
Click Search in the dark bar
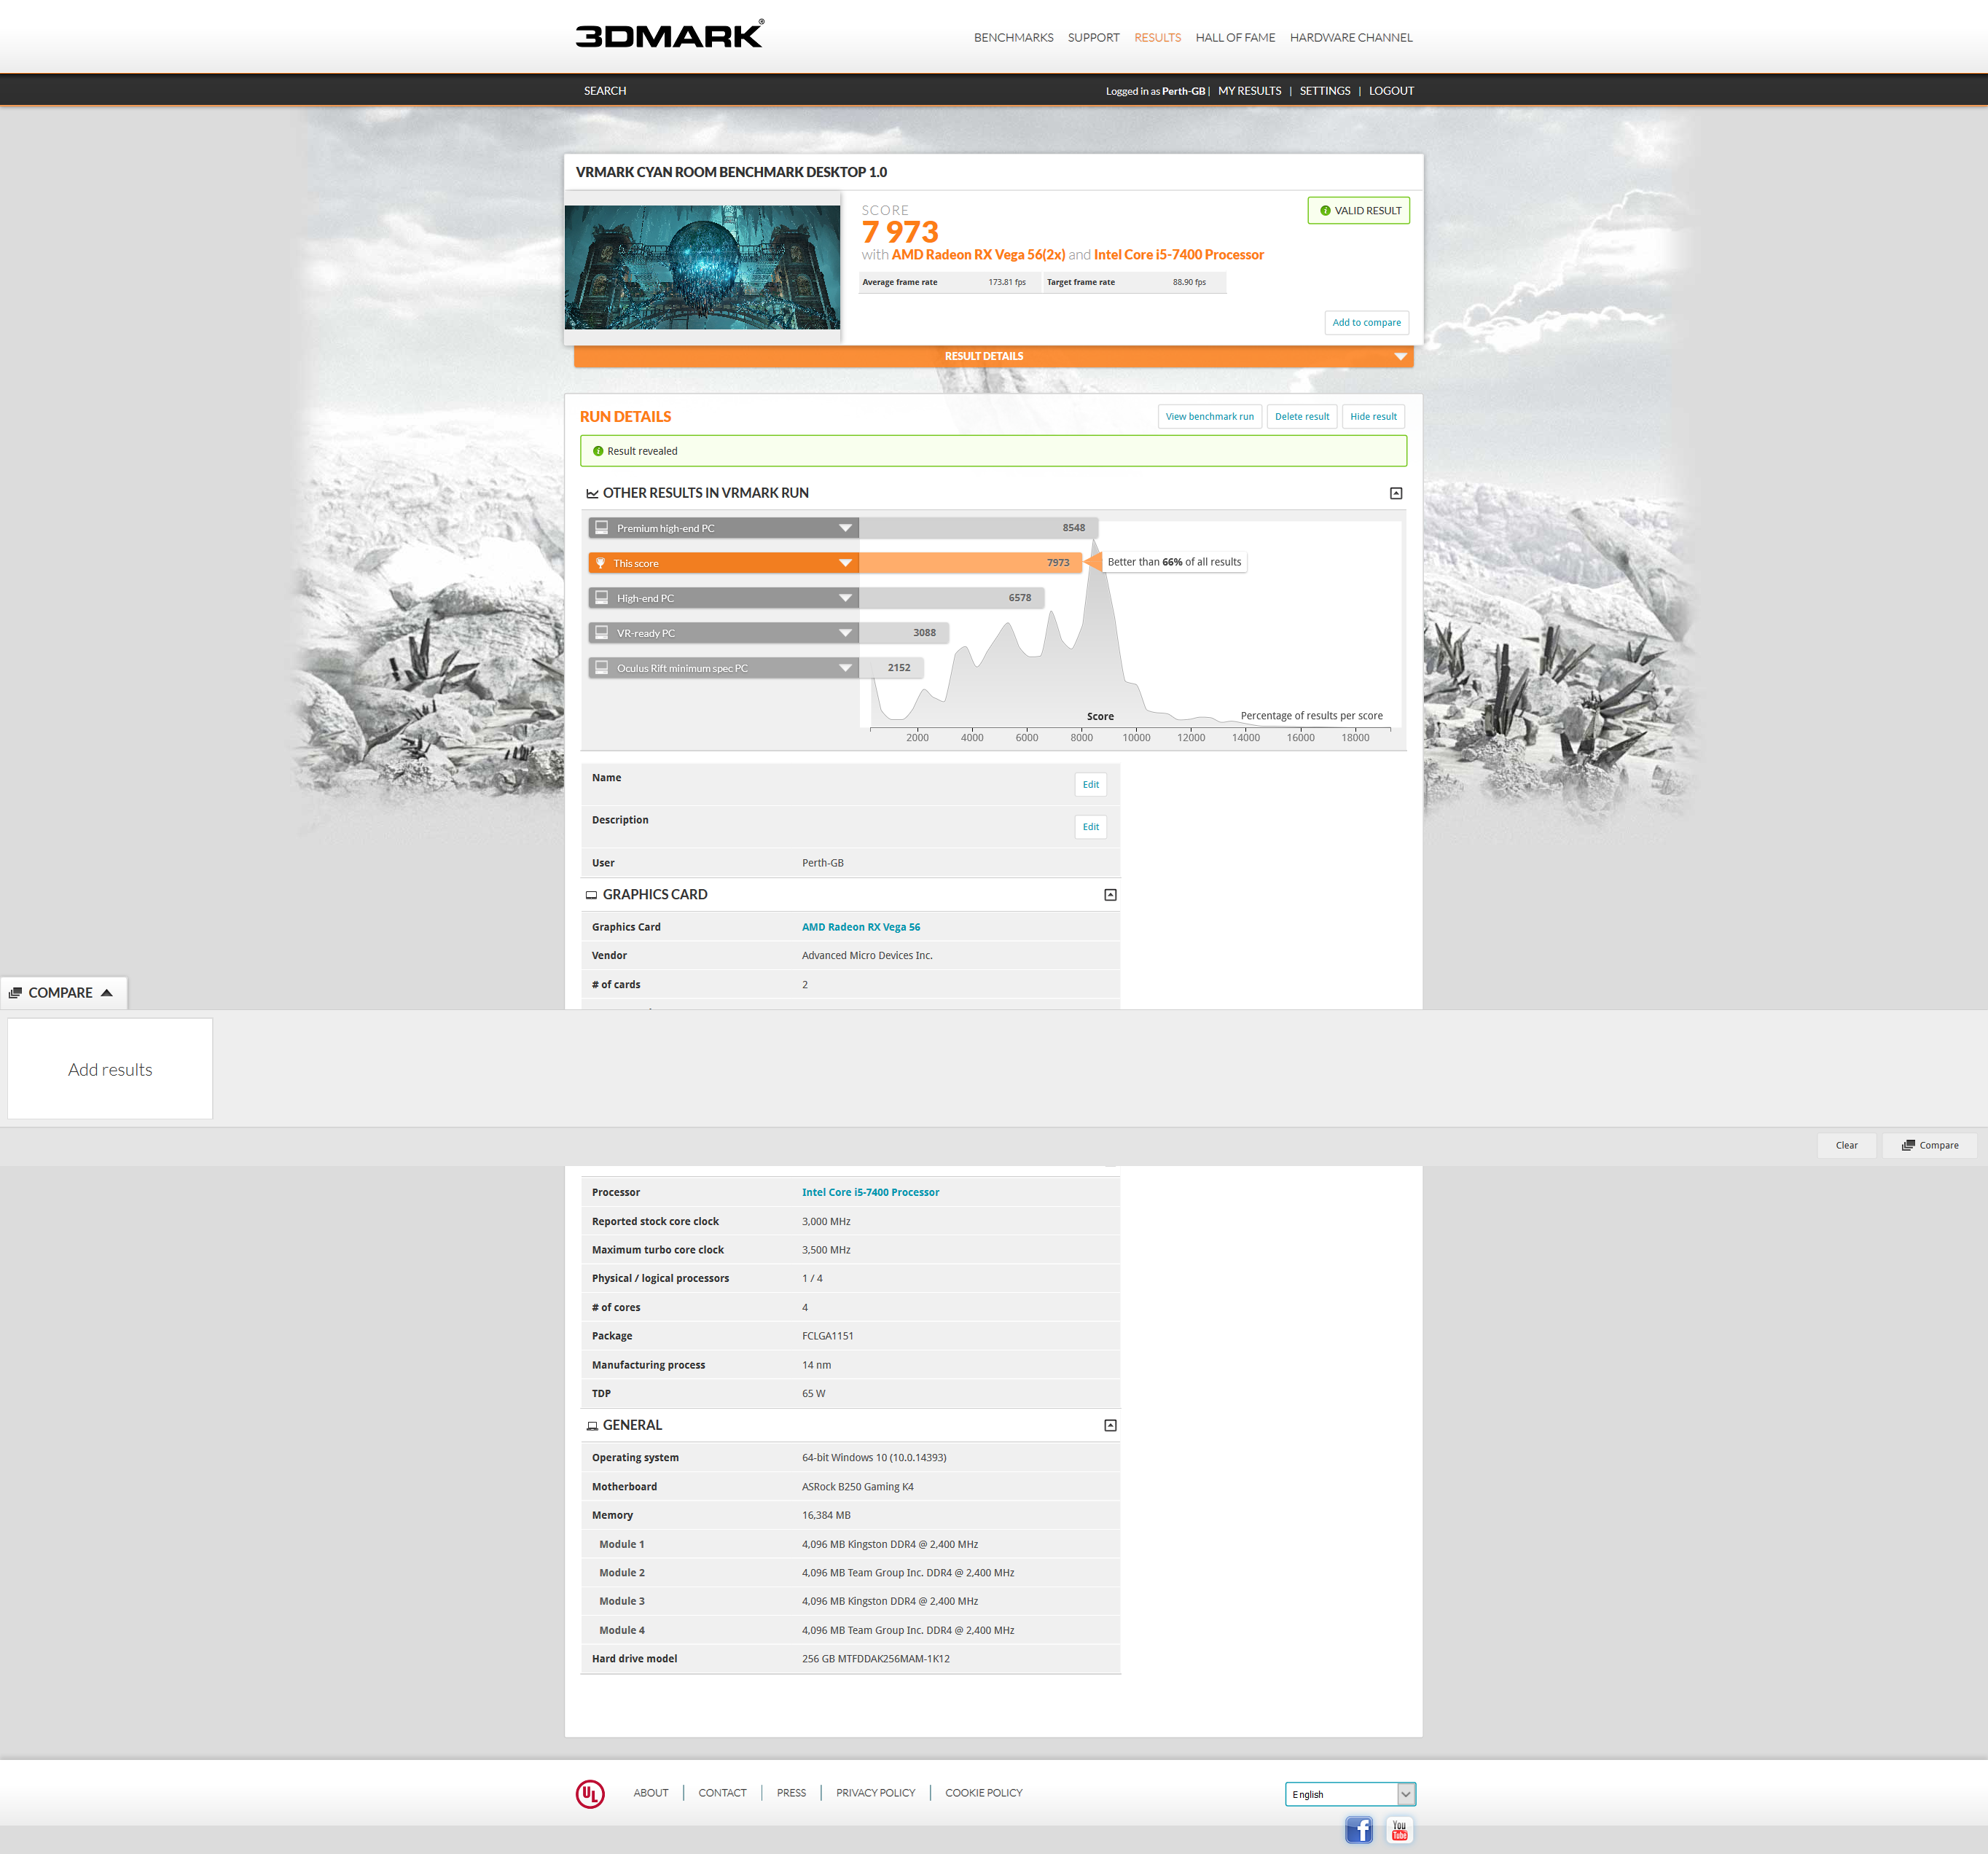click(605, 90)
